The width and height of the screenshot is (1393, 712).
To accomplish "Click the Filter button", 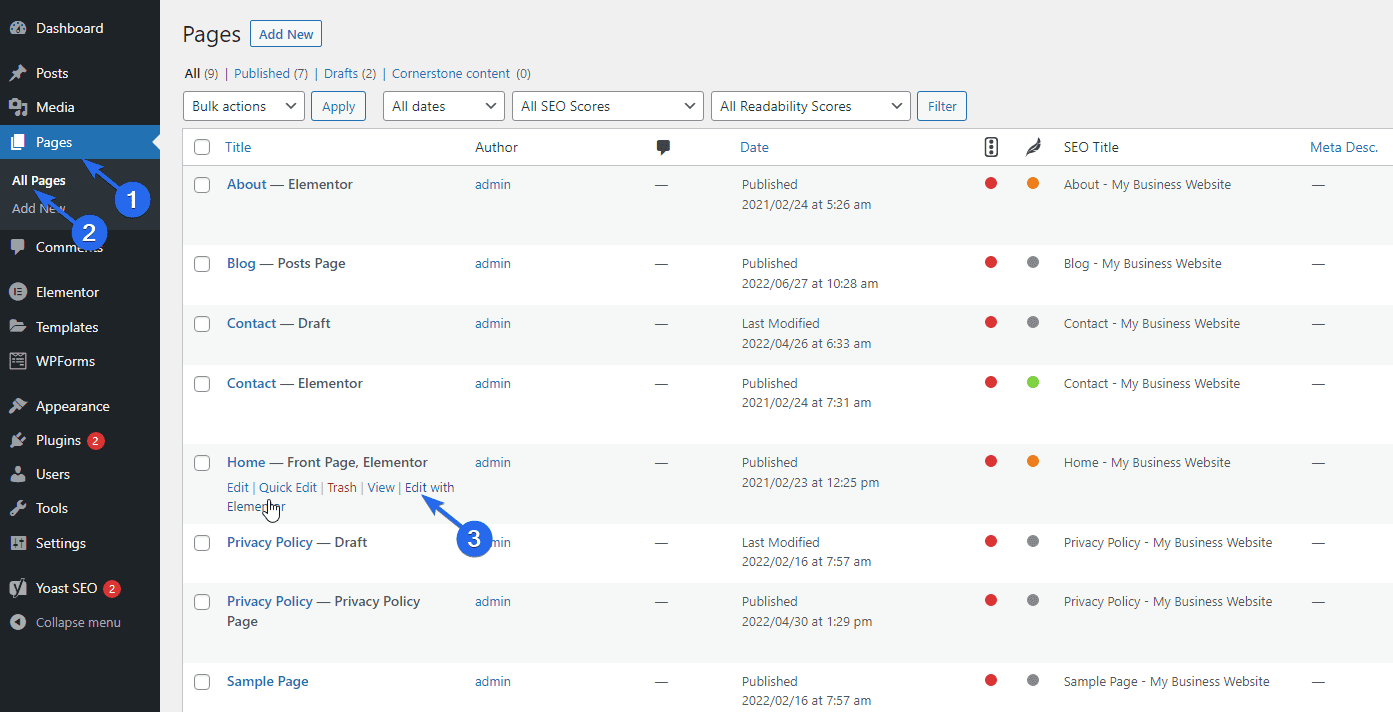I will [x=942, y=106].
